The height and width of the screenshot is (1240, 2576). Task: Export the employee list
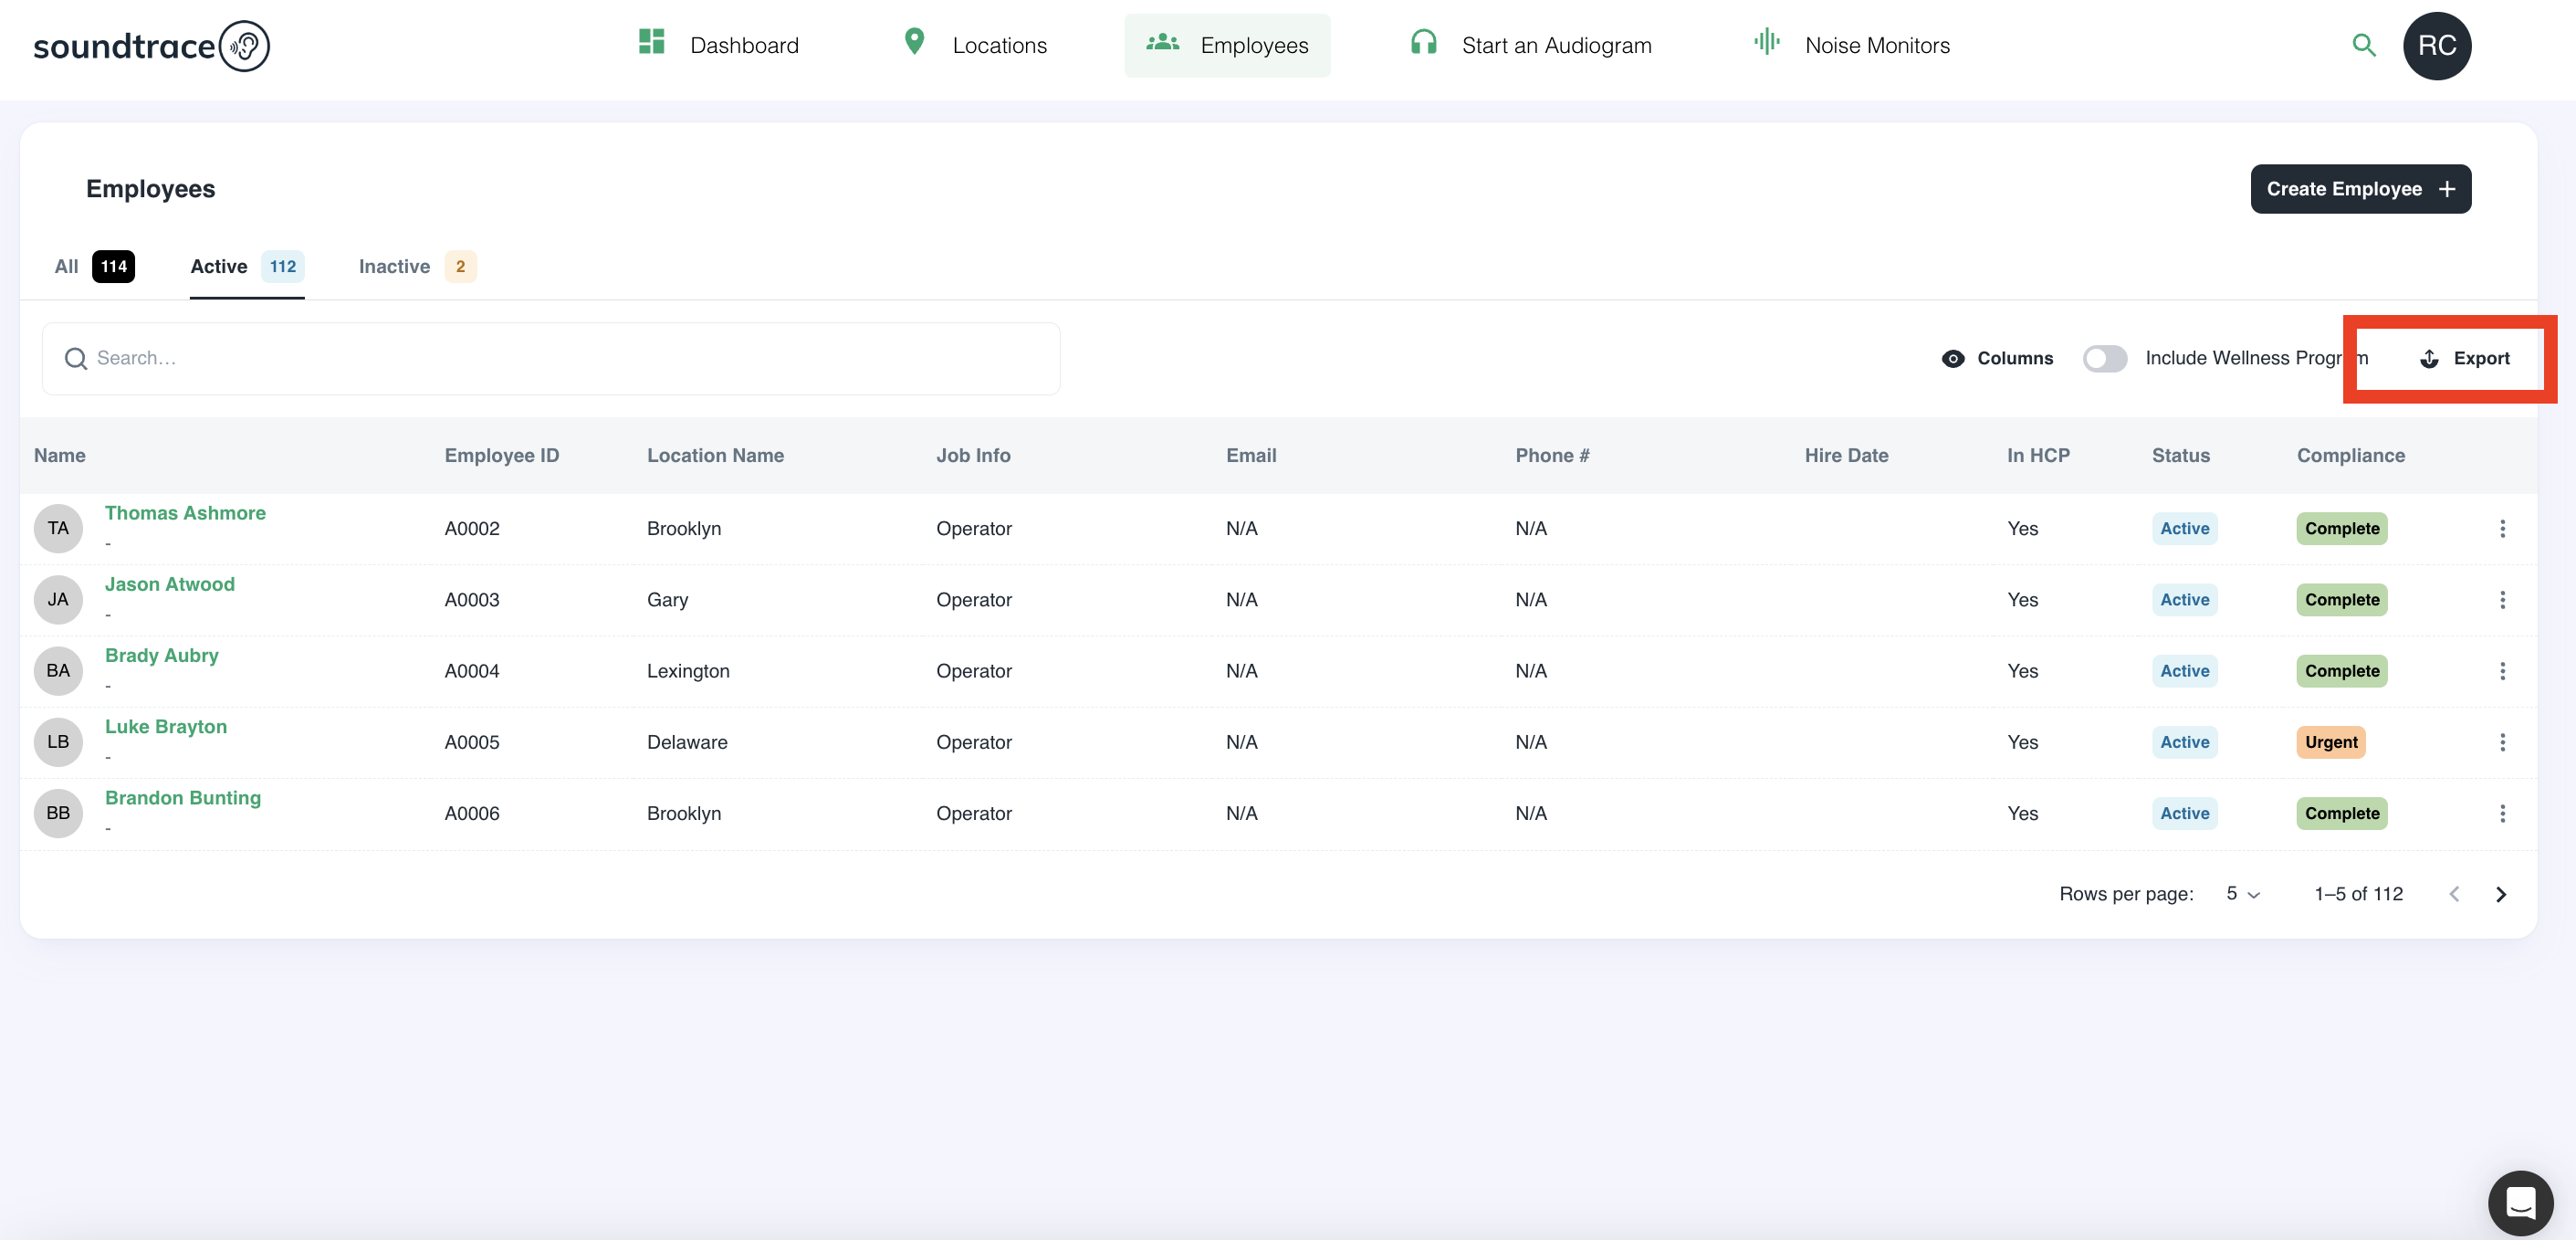click(2464, 358)
